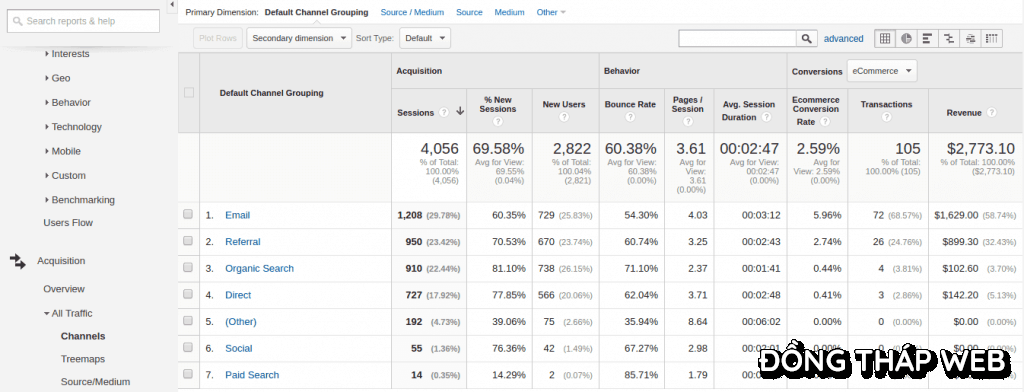This screenshot has height=392, width=1024.
Task: Select the pie chart percentage view icon
Action: click(906, 38)
